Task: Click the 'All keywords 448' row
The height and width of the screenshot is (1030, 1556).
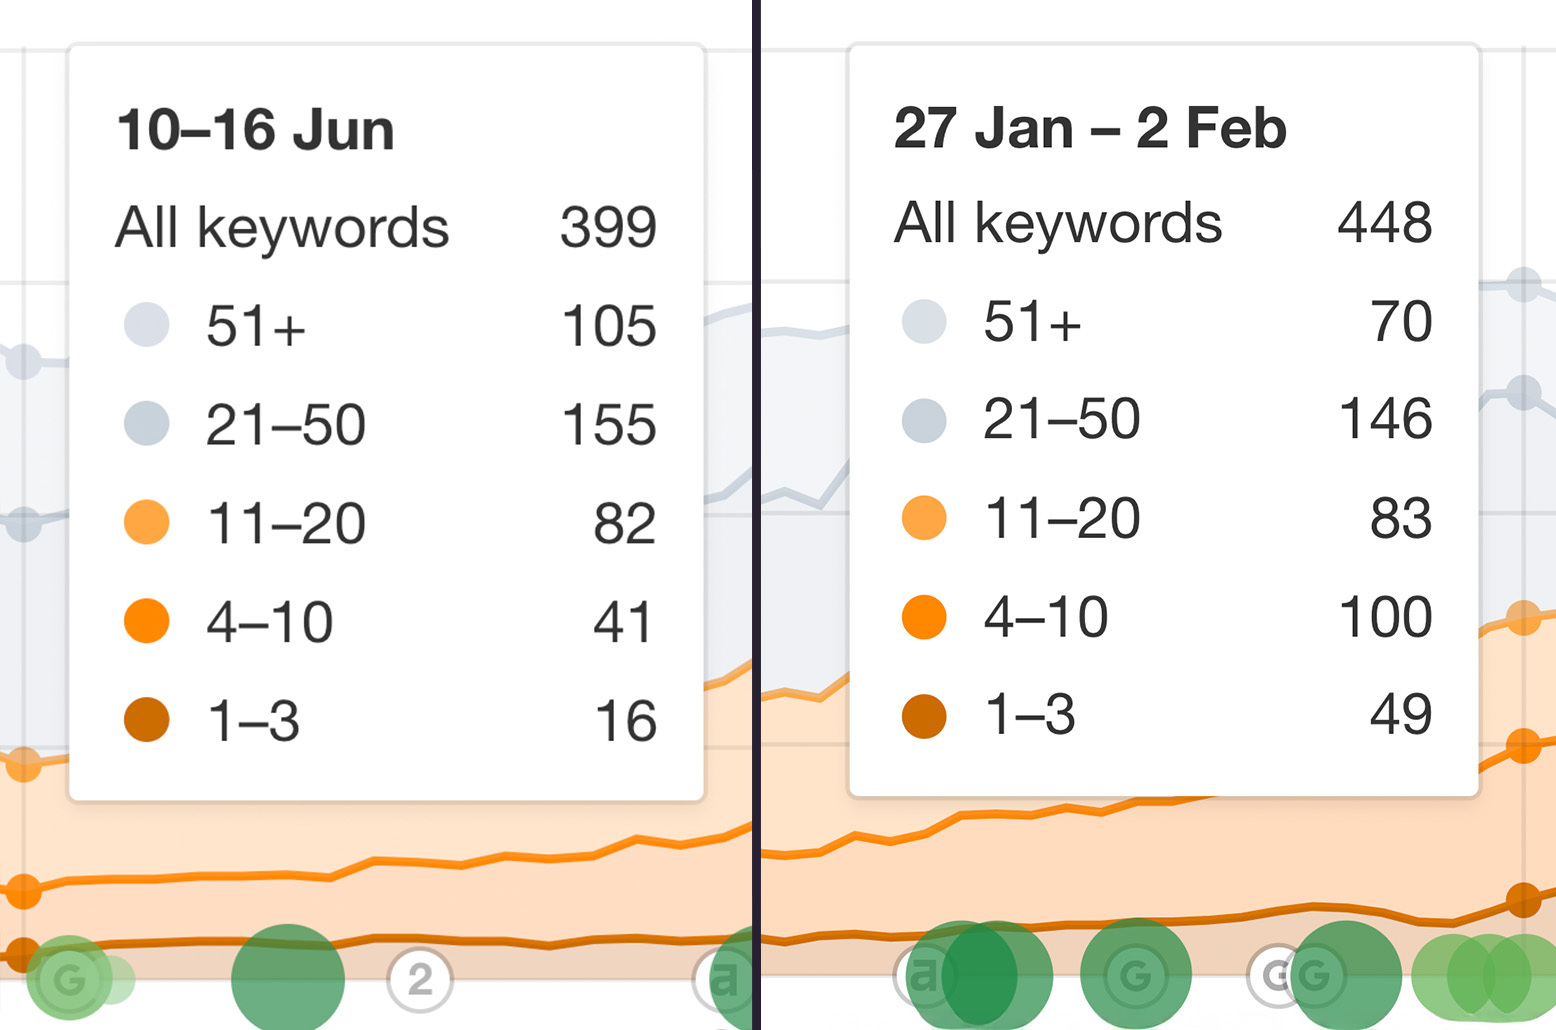Action: pos(1163,222)
